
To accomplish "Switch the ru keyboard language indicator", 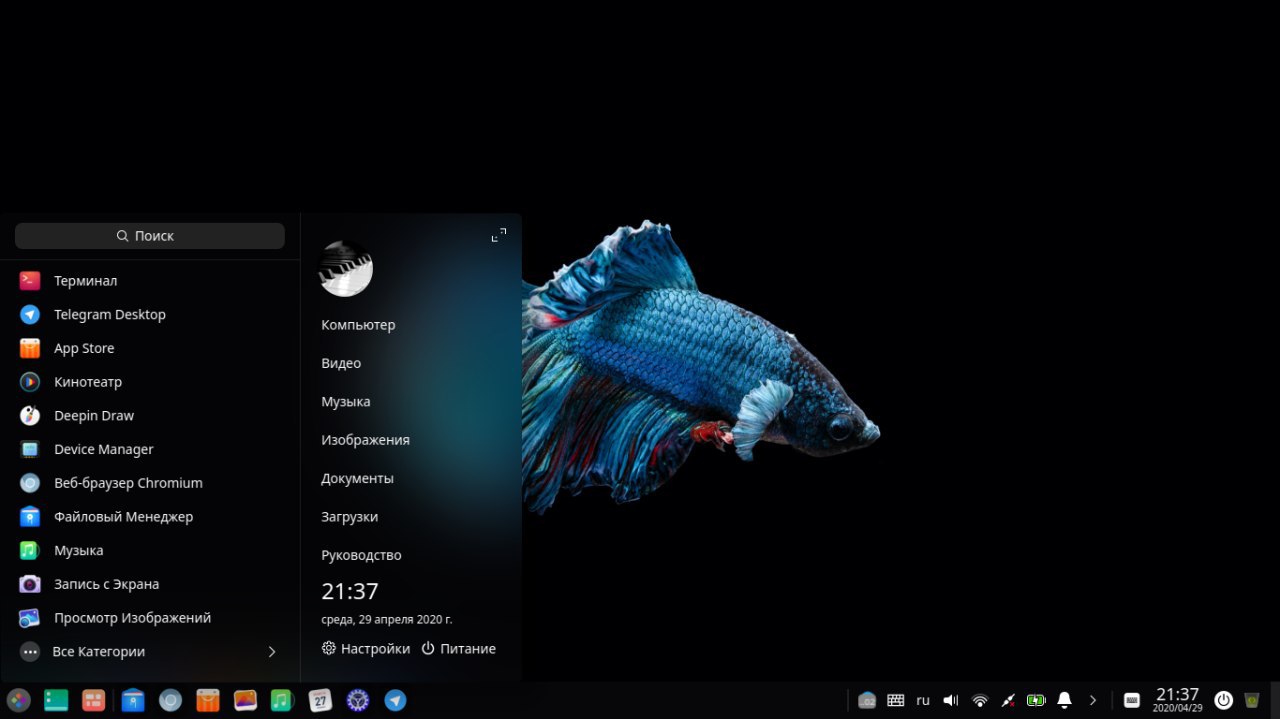I will (923, 700).
